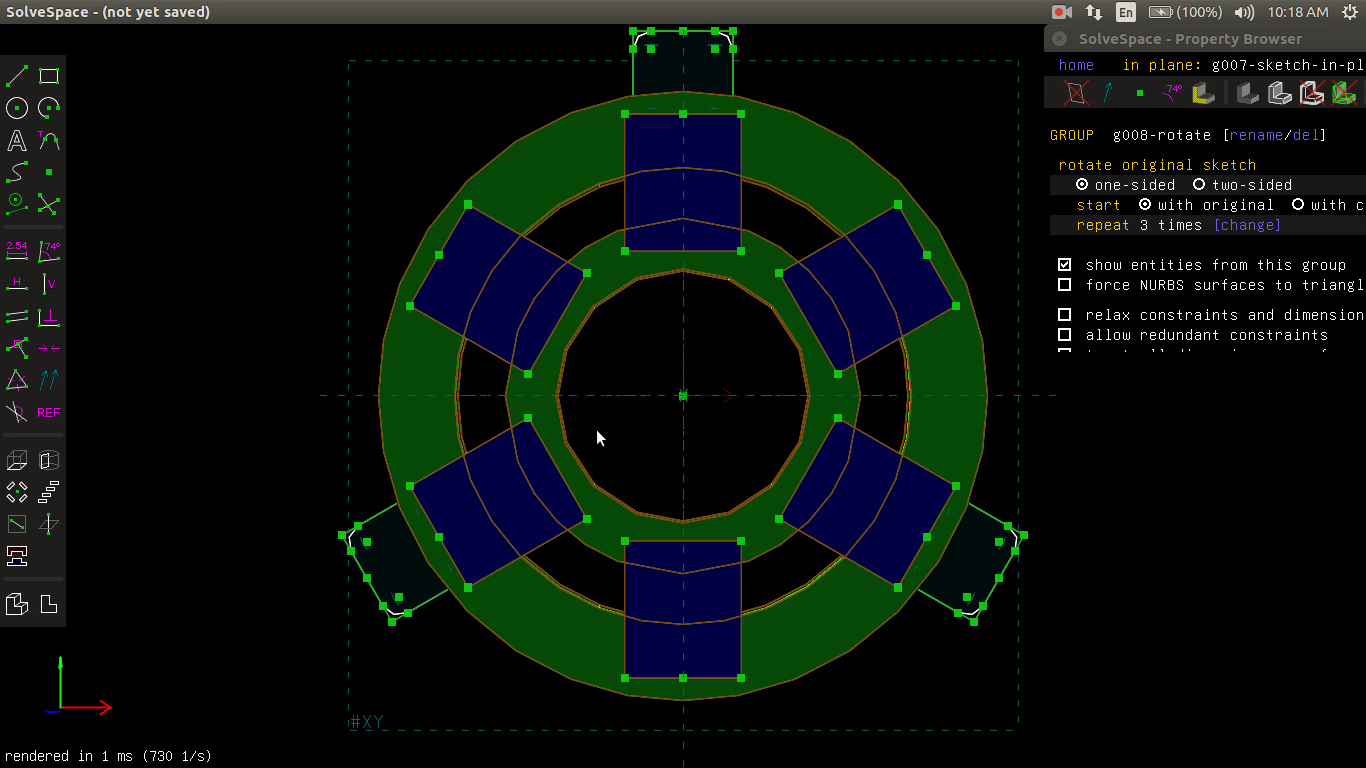Select the datum point tool
This screenshot has width=1366, height=768.
click(x=49, y=172)
